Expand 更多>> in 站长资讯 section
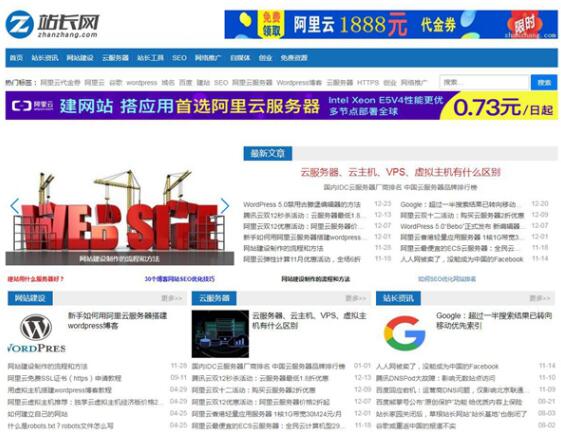Screen dimensions: 561x435 click(540, 298)
